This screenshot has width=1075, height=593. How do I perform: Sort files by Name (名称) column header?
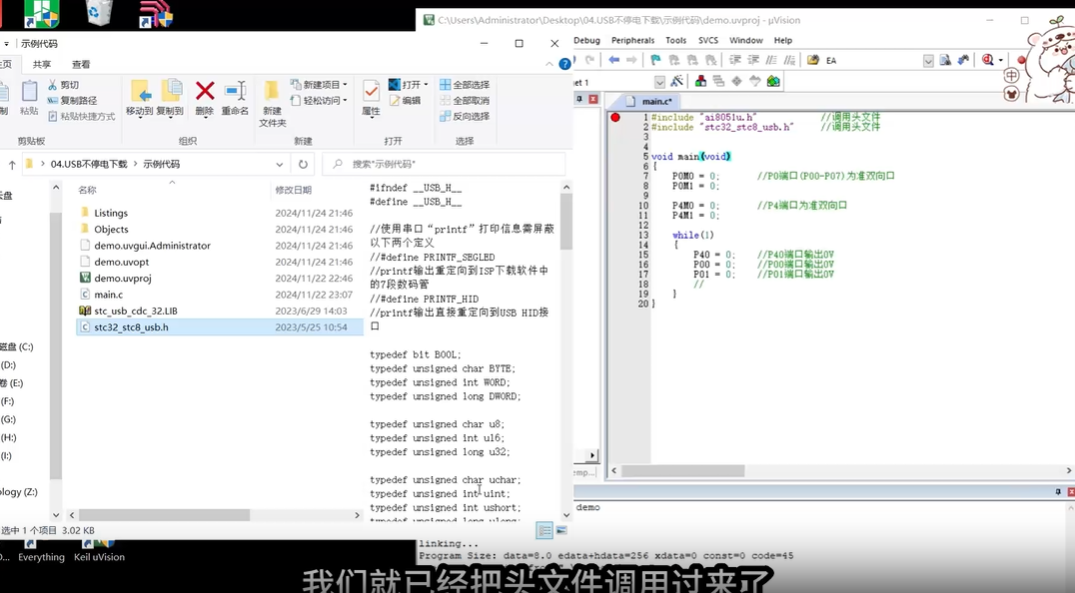(87, 190)
